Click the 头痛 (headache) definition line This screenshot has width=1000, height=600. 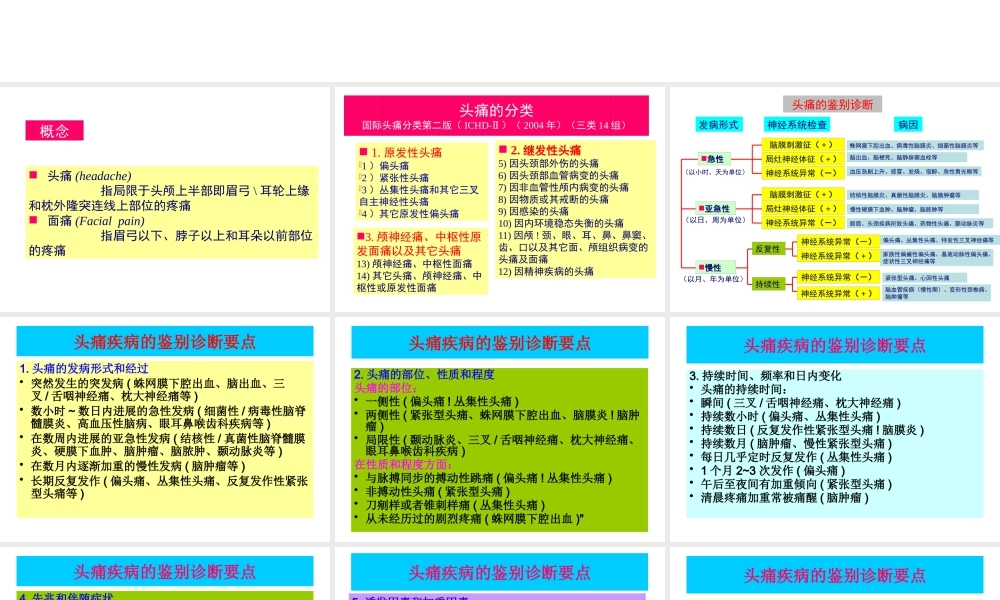89,176
